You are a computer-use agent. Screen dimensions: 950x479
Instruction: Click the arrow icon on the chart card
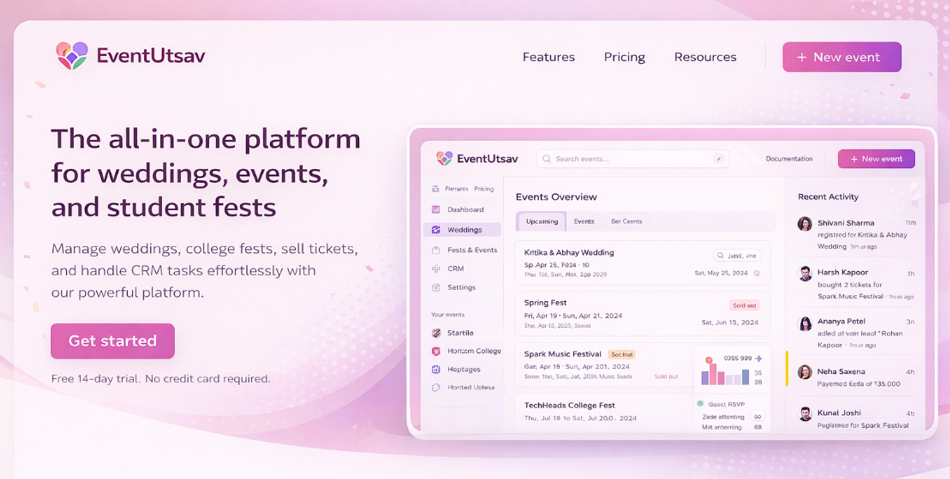click(x=759, y=358)
